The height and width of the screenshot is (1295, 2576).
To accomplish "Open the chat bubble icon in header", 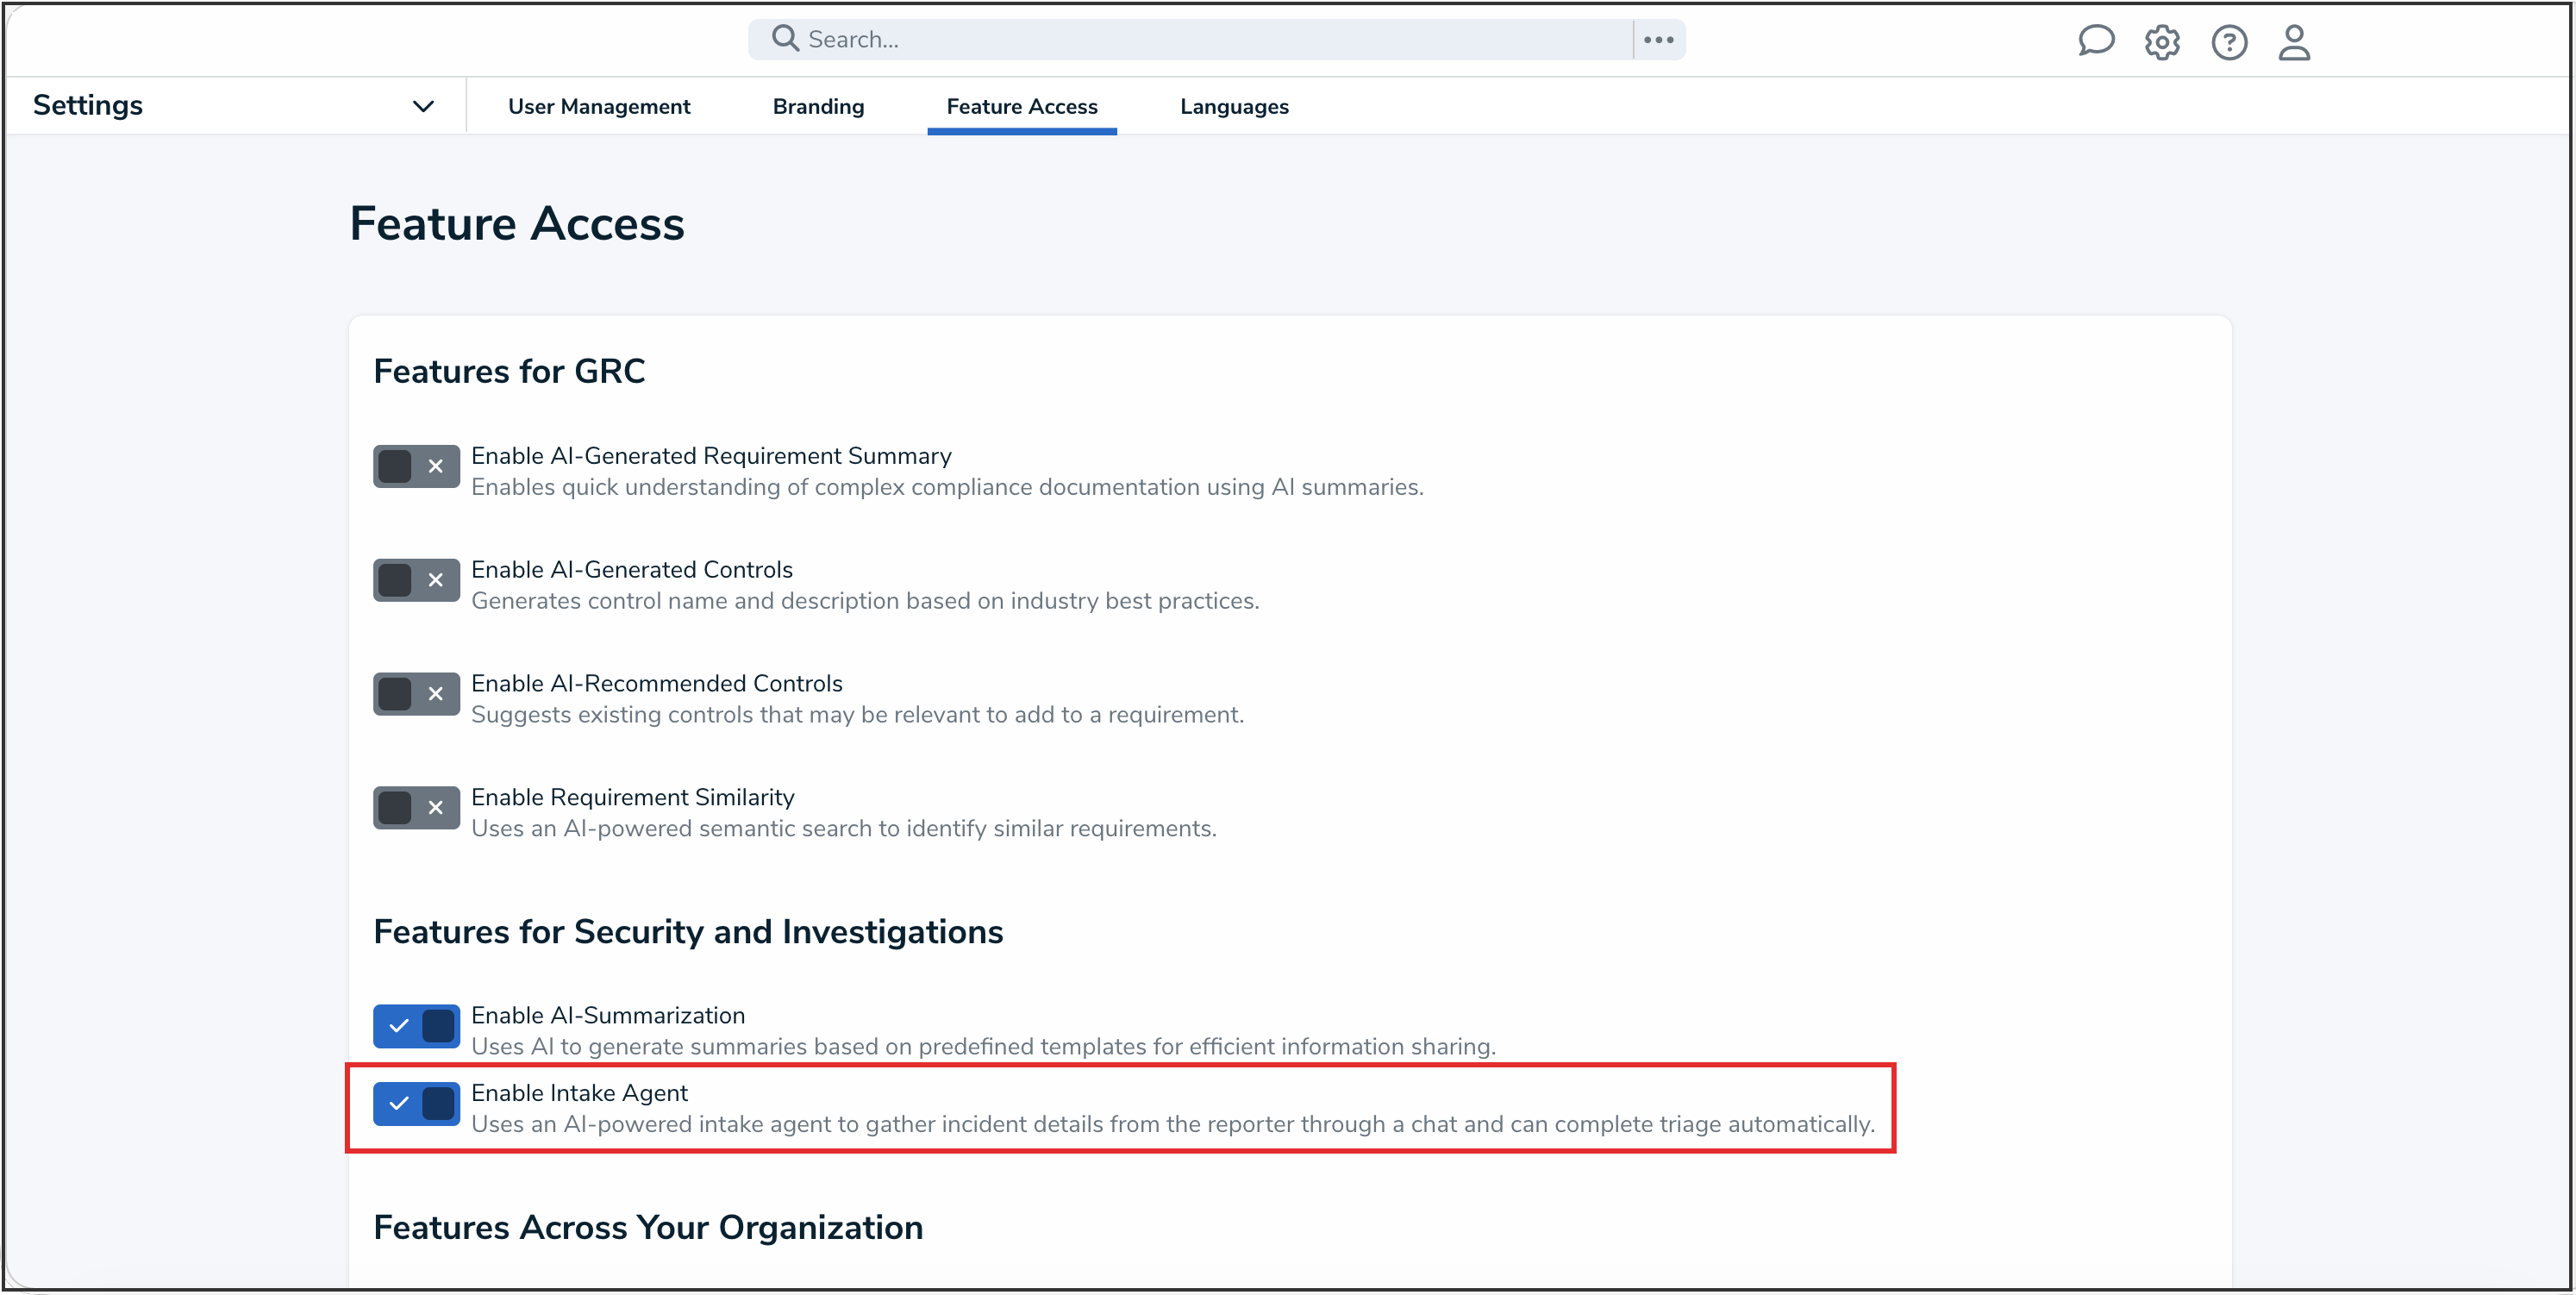I will [x=2095, y=41].
